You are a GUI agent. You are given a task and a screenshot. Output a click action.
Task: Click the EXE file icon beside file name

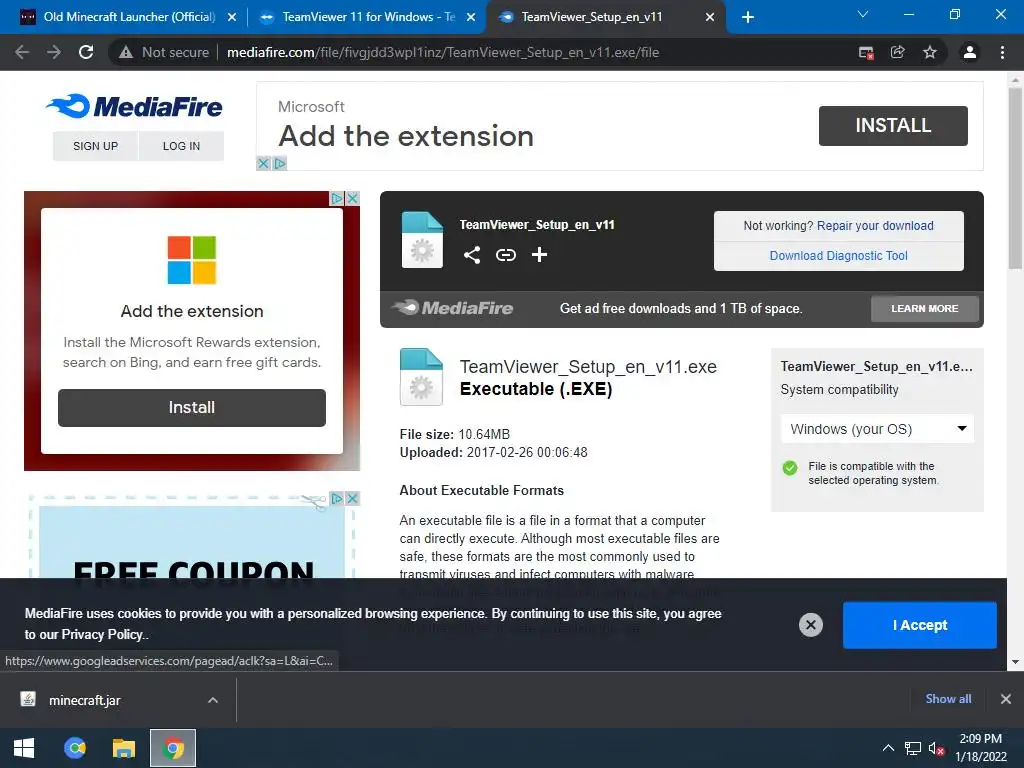pyautogui.click(x=421, y=377)
